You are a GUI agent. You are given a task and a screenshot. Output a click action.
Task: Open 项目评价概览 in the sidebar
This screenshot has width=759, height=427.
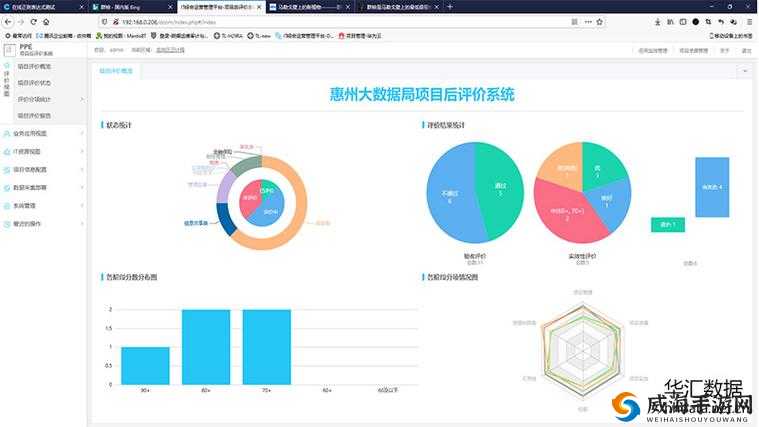coord(34,66)
